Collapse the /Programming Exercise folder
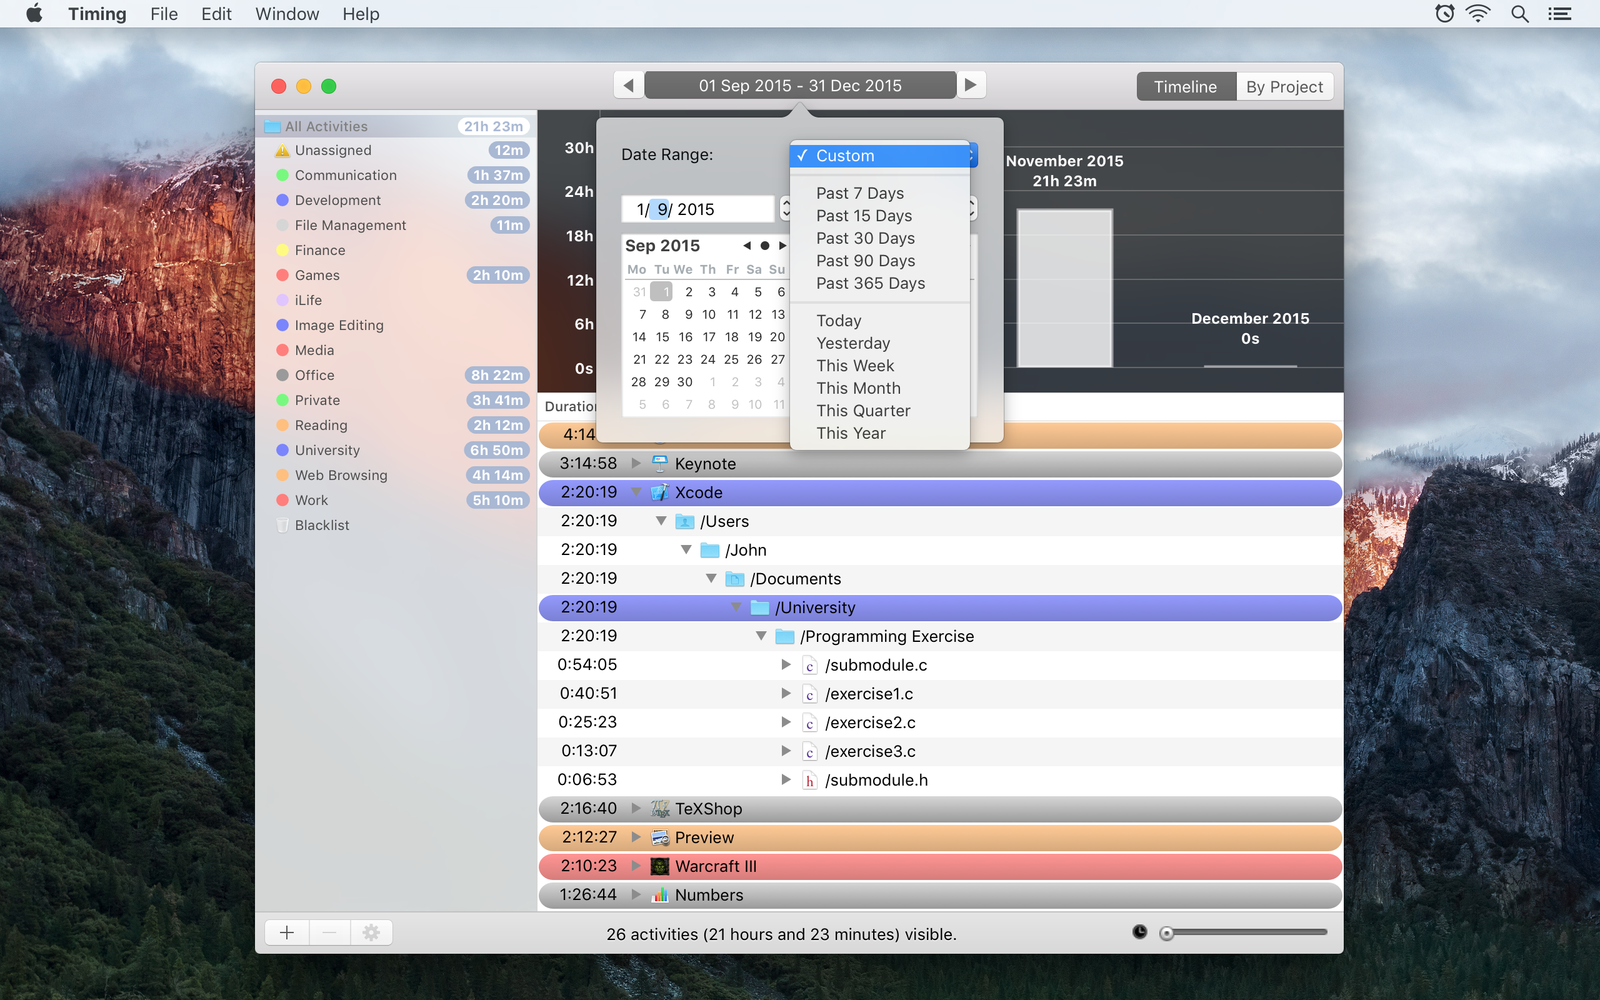1600x1000 pixels. (x=761, y=636)
